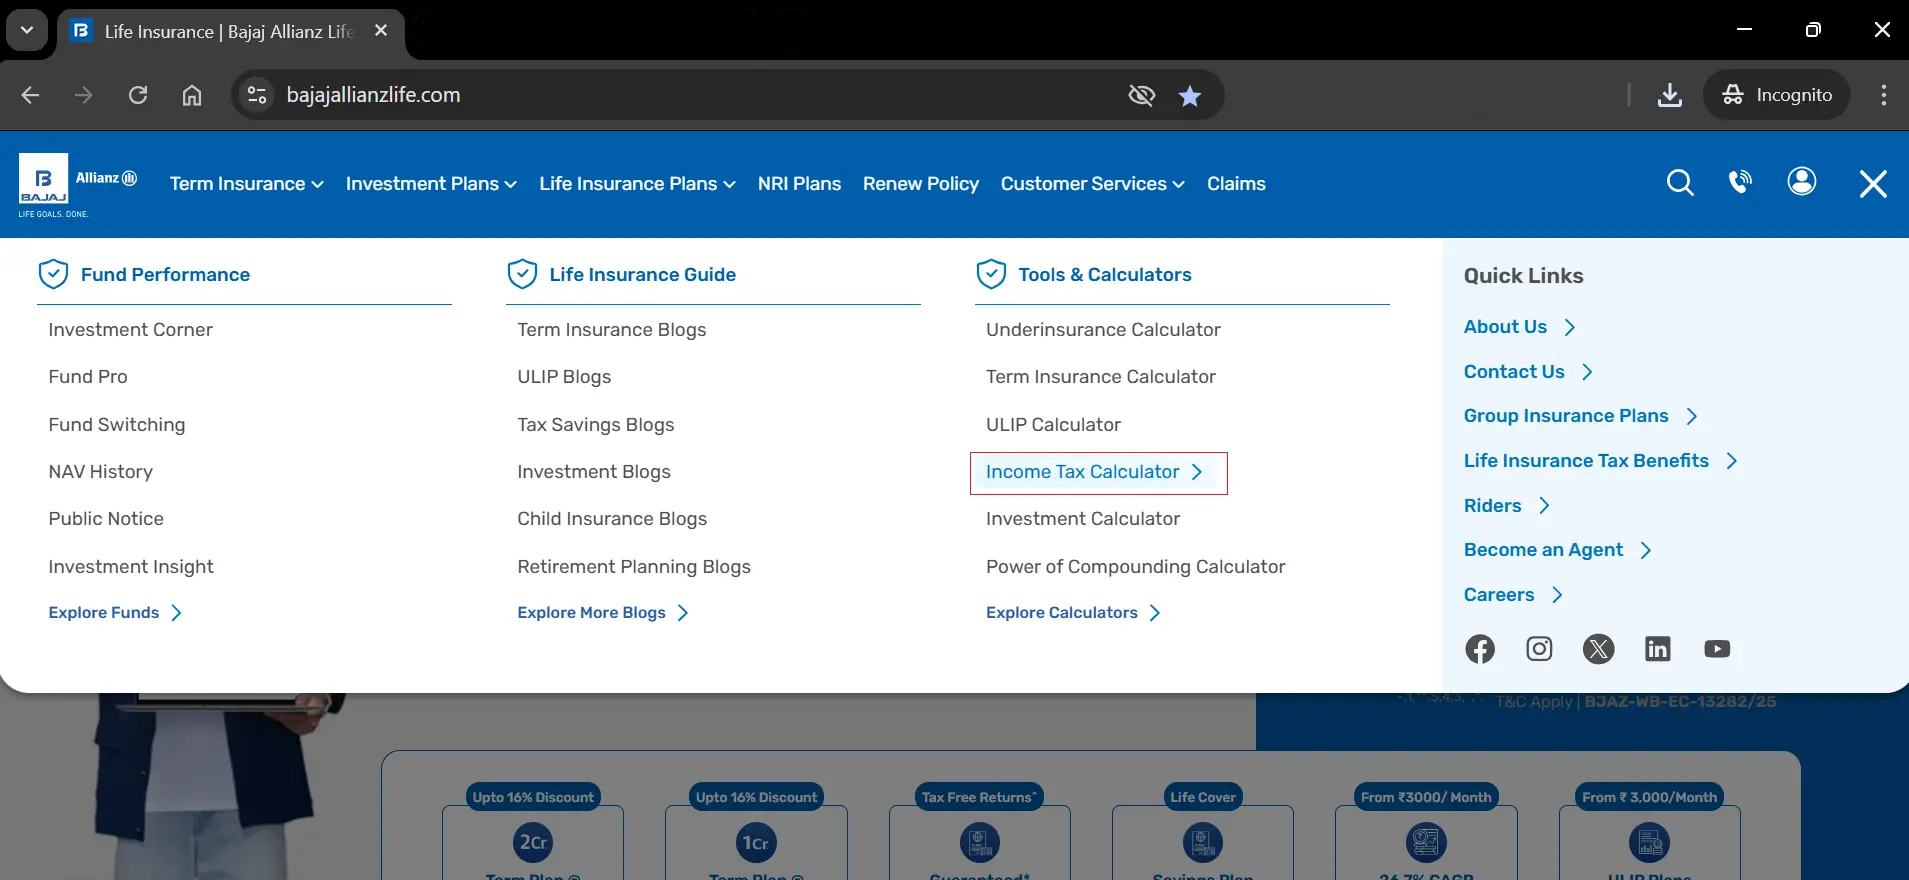Screen dimensions: 1909x880
Task: Click Explore Calculators link
Action: [1073, 613]
